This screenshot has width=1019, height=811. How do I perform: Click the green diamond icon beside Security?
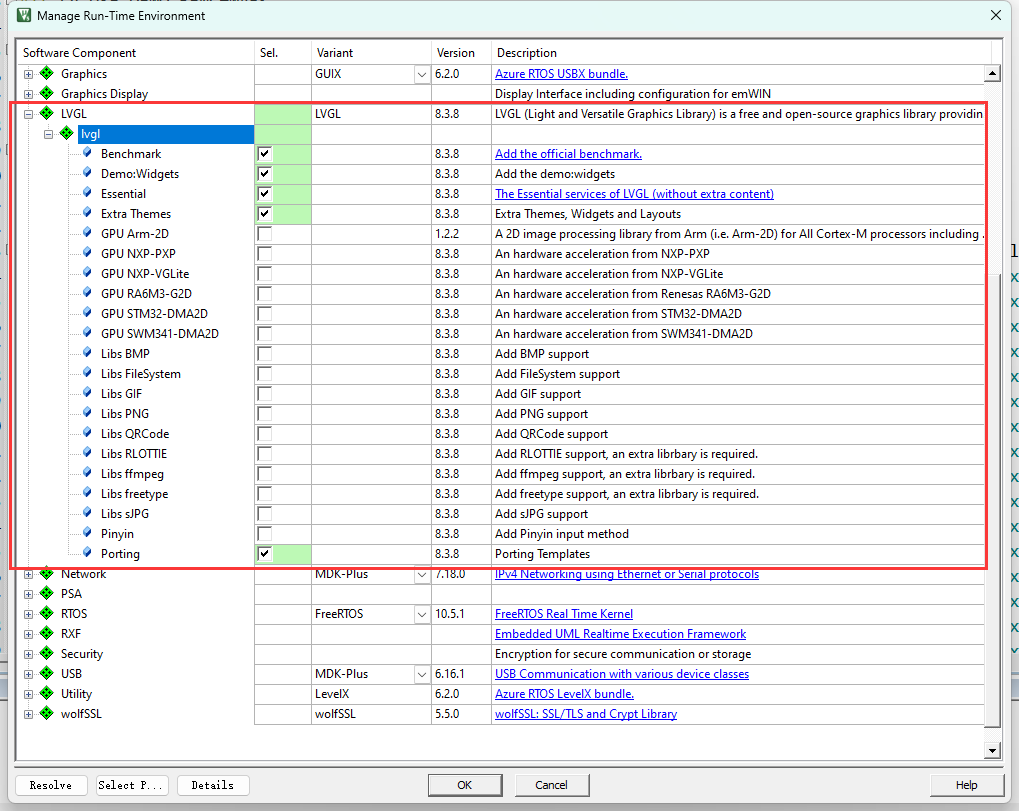47,654
